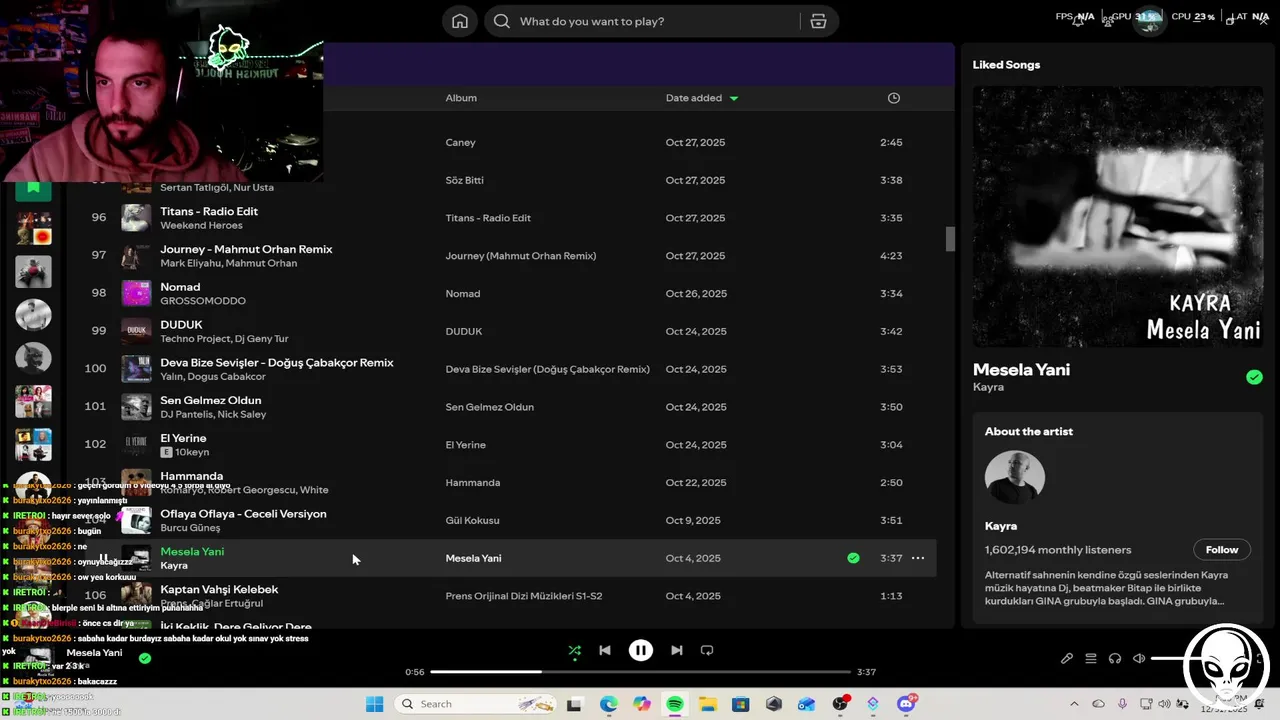This screenshot has height=720, width=1280.
Task: Select track Deva Bize Sevişler - Doğuş Çabakçor Remix
Action: [277, 362]
